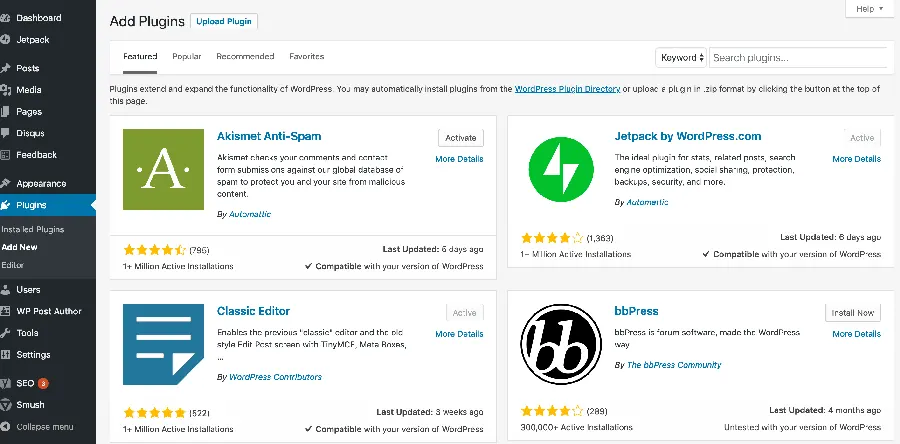Viewport: 900px width, 444px height.
Task: Open the WordPress Contributors author link
Action: (x=276, y=377)
